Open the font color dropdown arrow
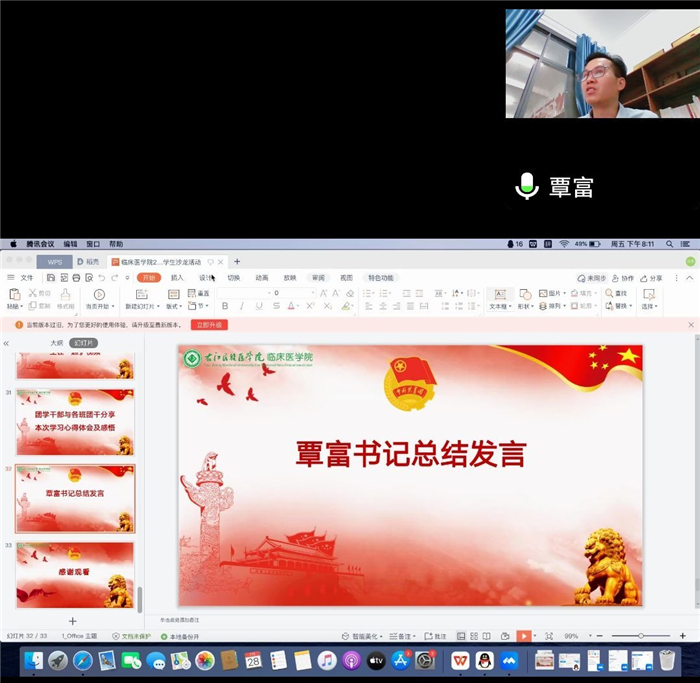Viewport: 700px width, 683px height. [x=298, y=306]
